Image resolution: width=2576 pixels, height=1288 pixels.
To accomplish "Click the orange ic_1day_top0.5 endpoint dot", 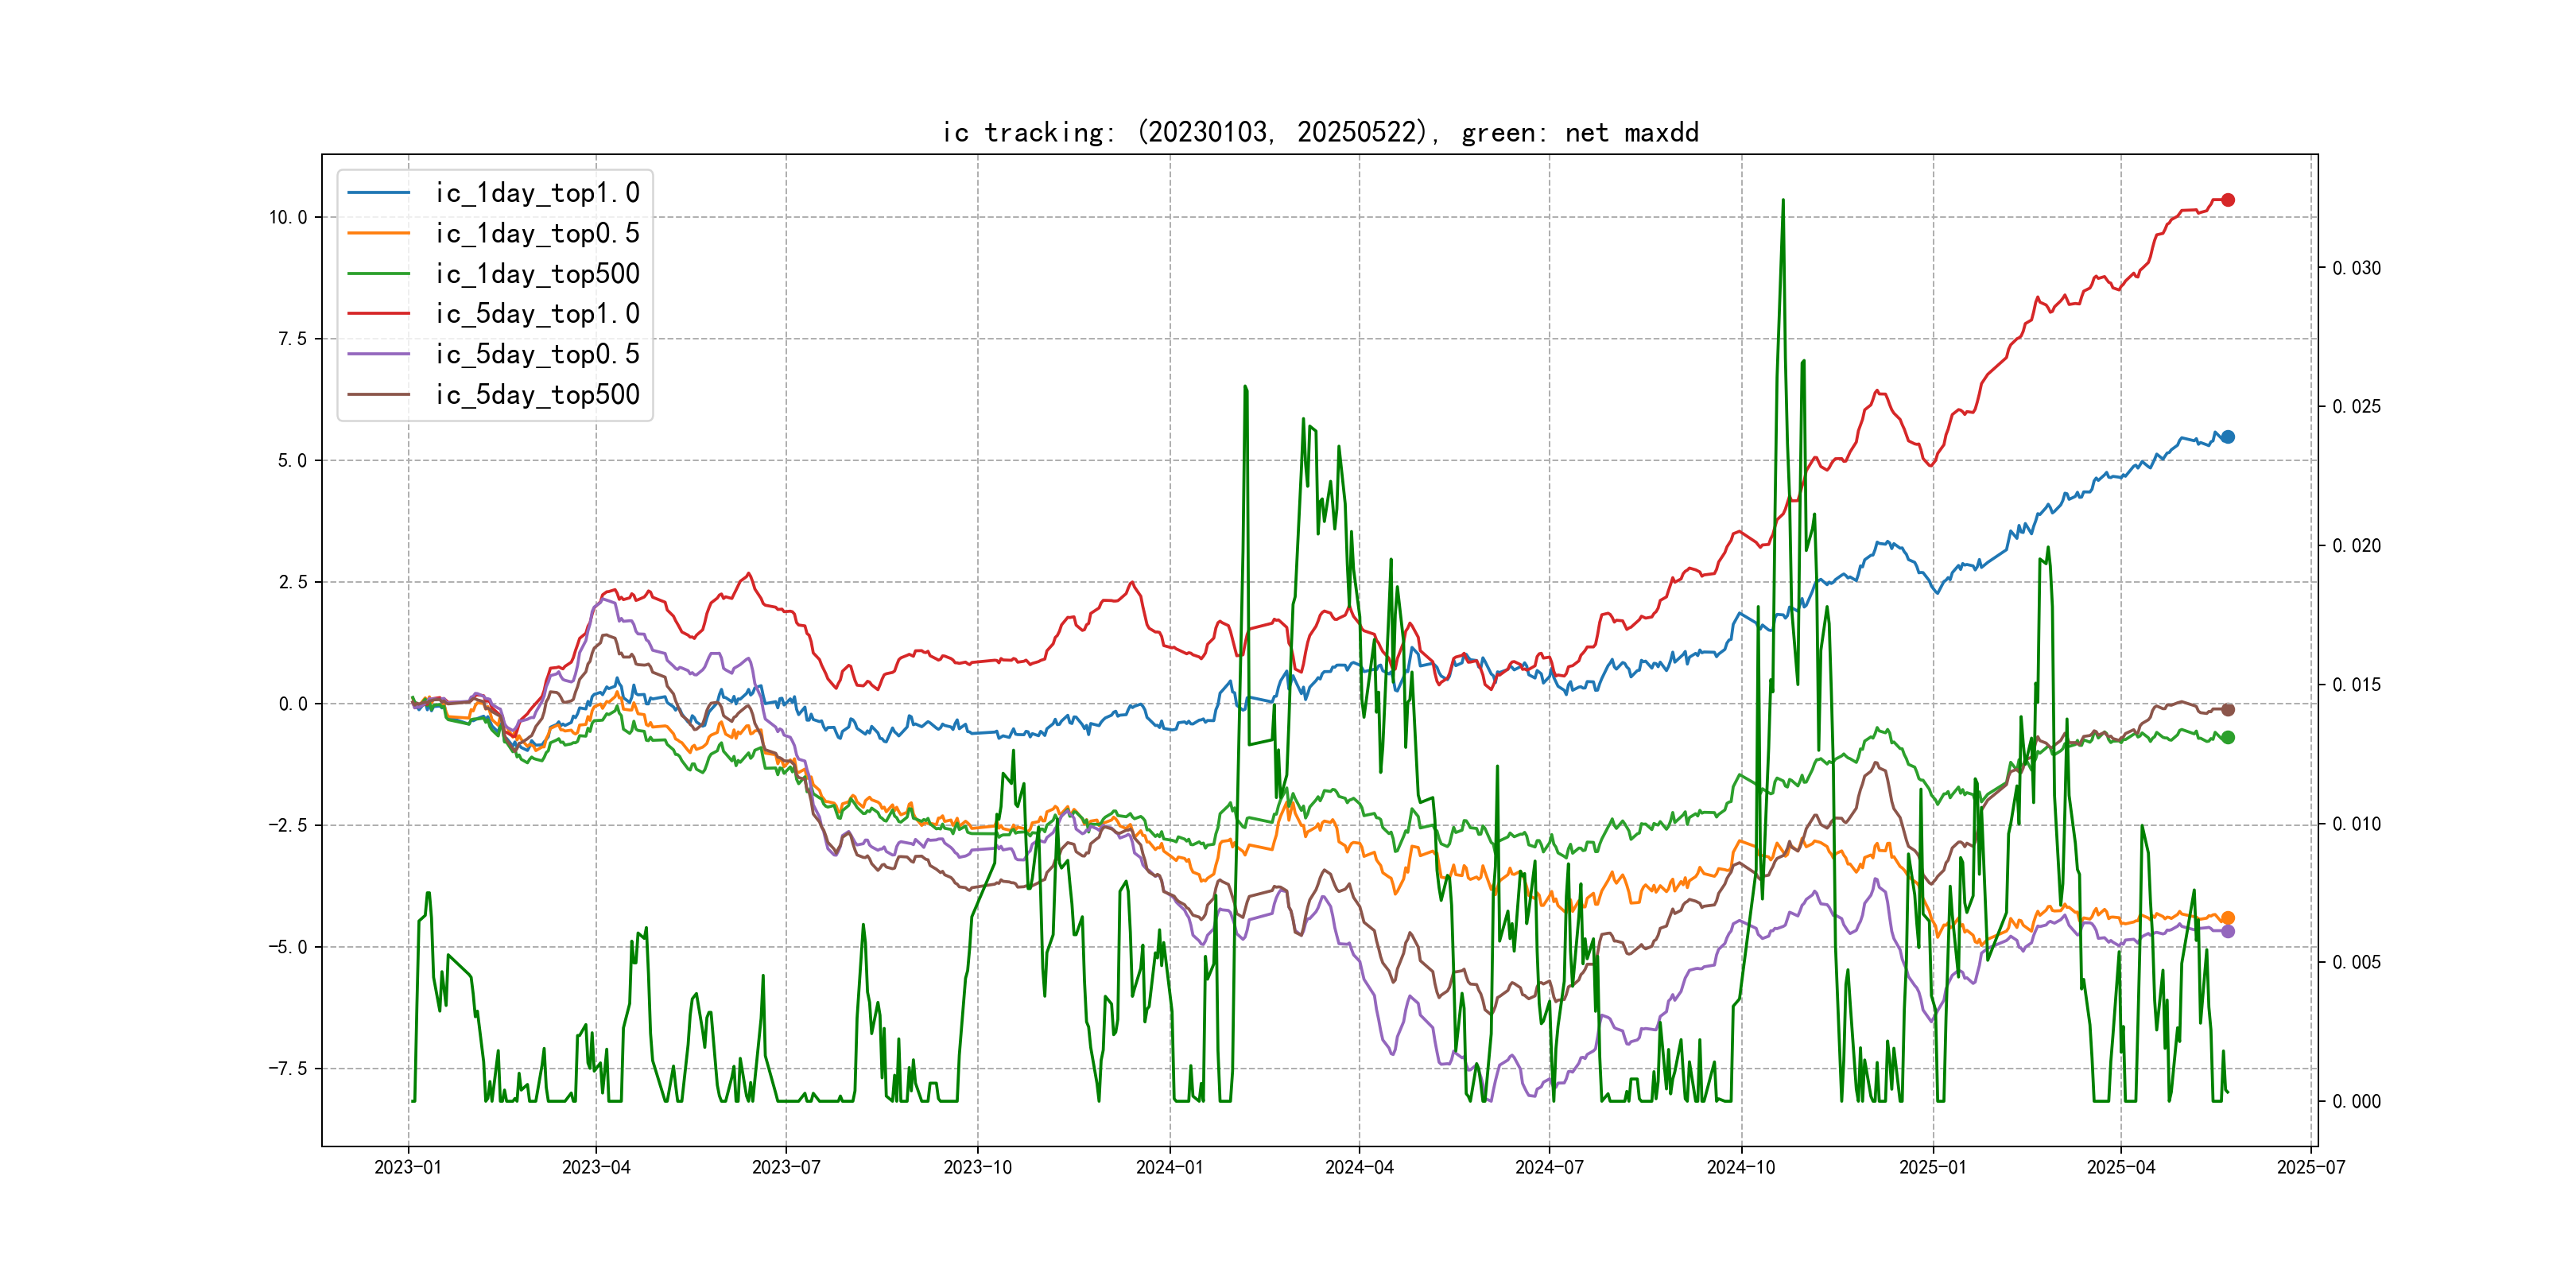I will tap(2227, 918).
